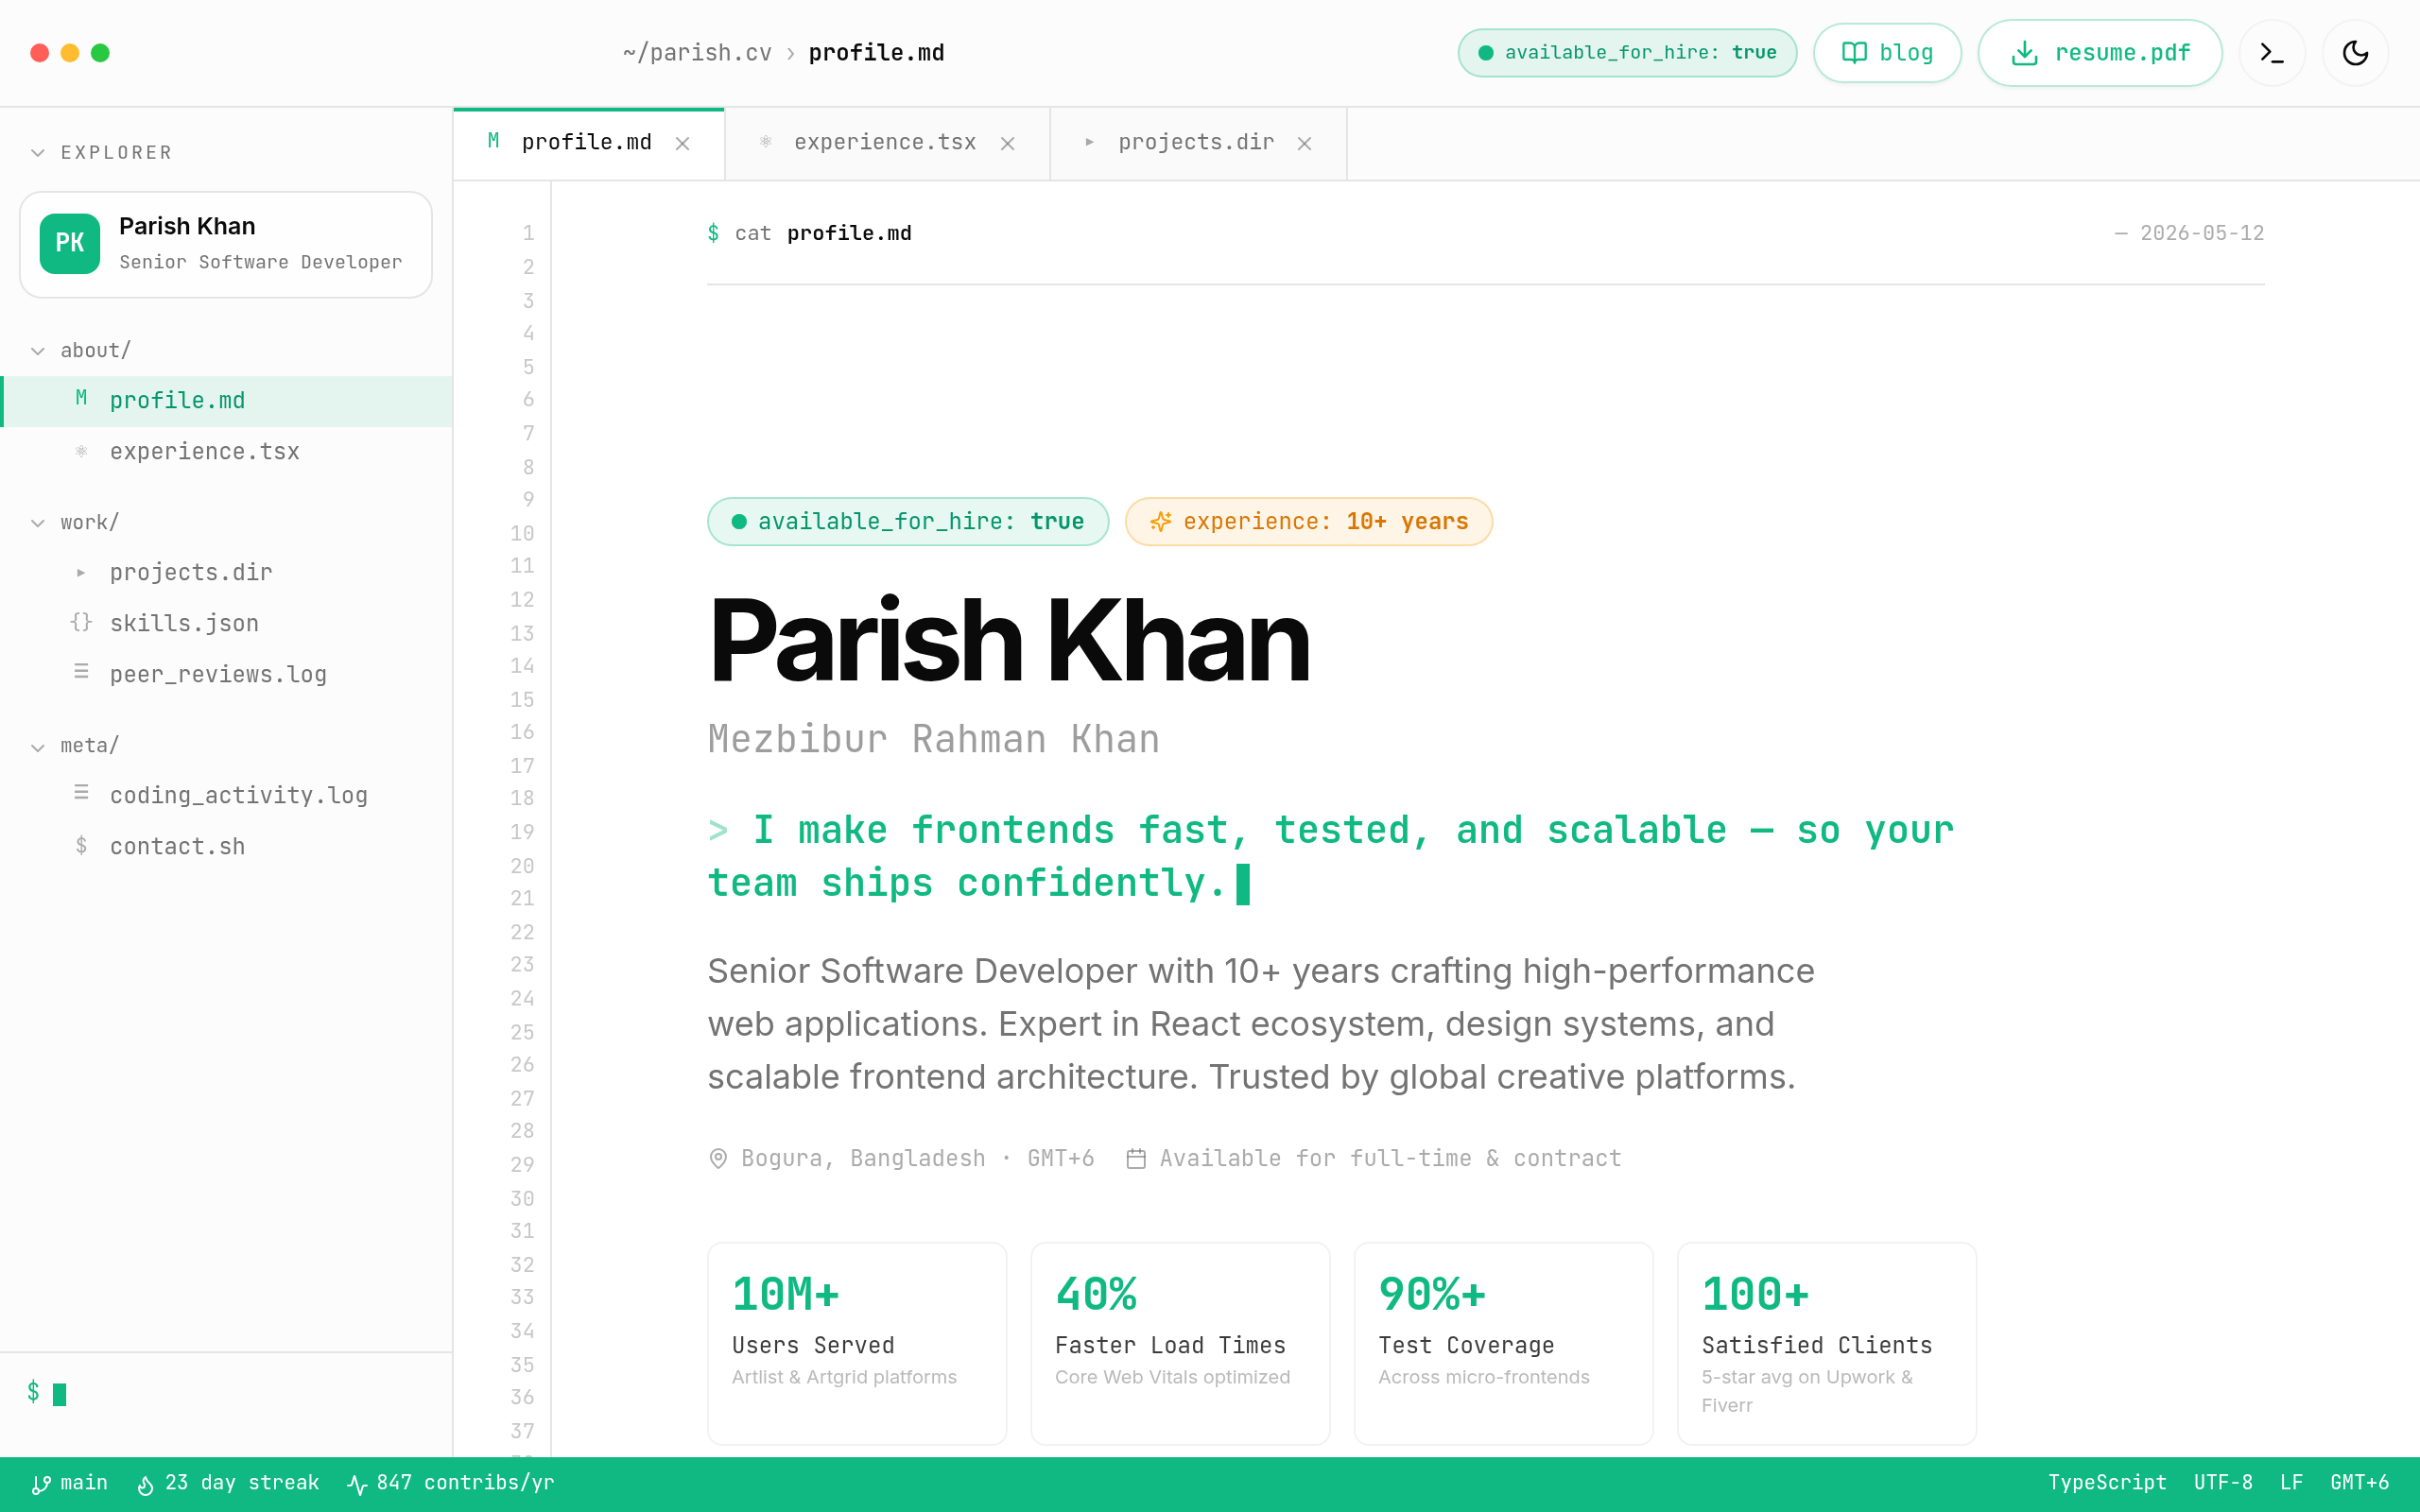Click the 90%+ Test Coverage card

(1503, 1344)
